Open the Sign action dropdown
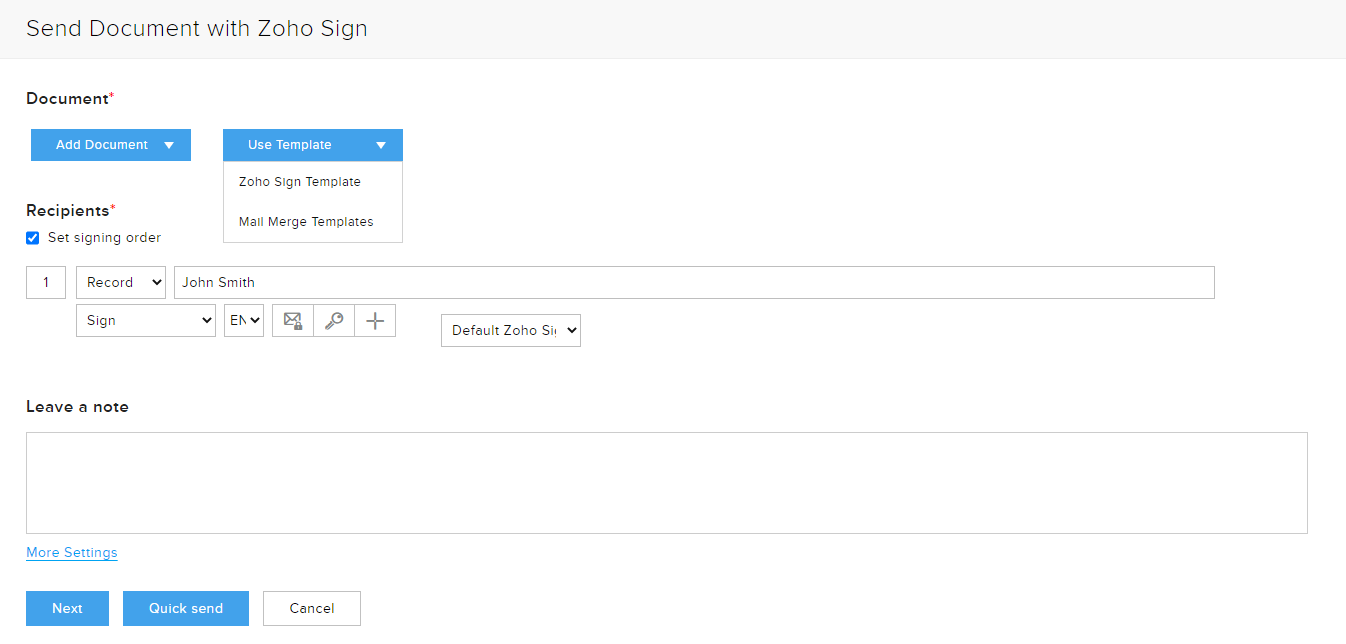The width and height of the screenshot is (1346, 644). (x=146, y=320)
